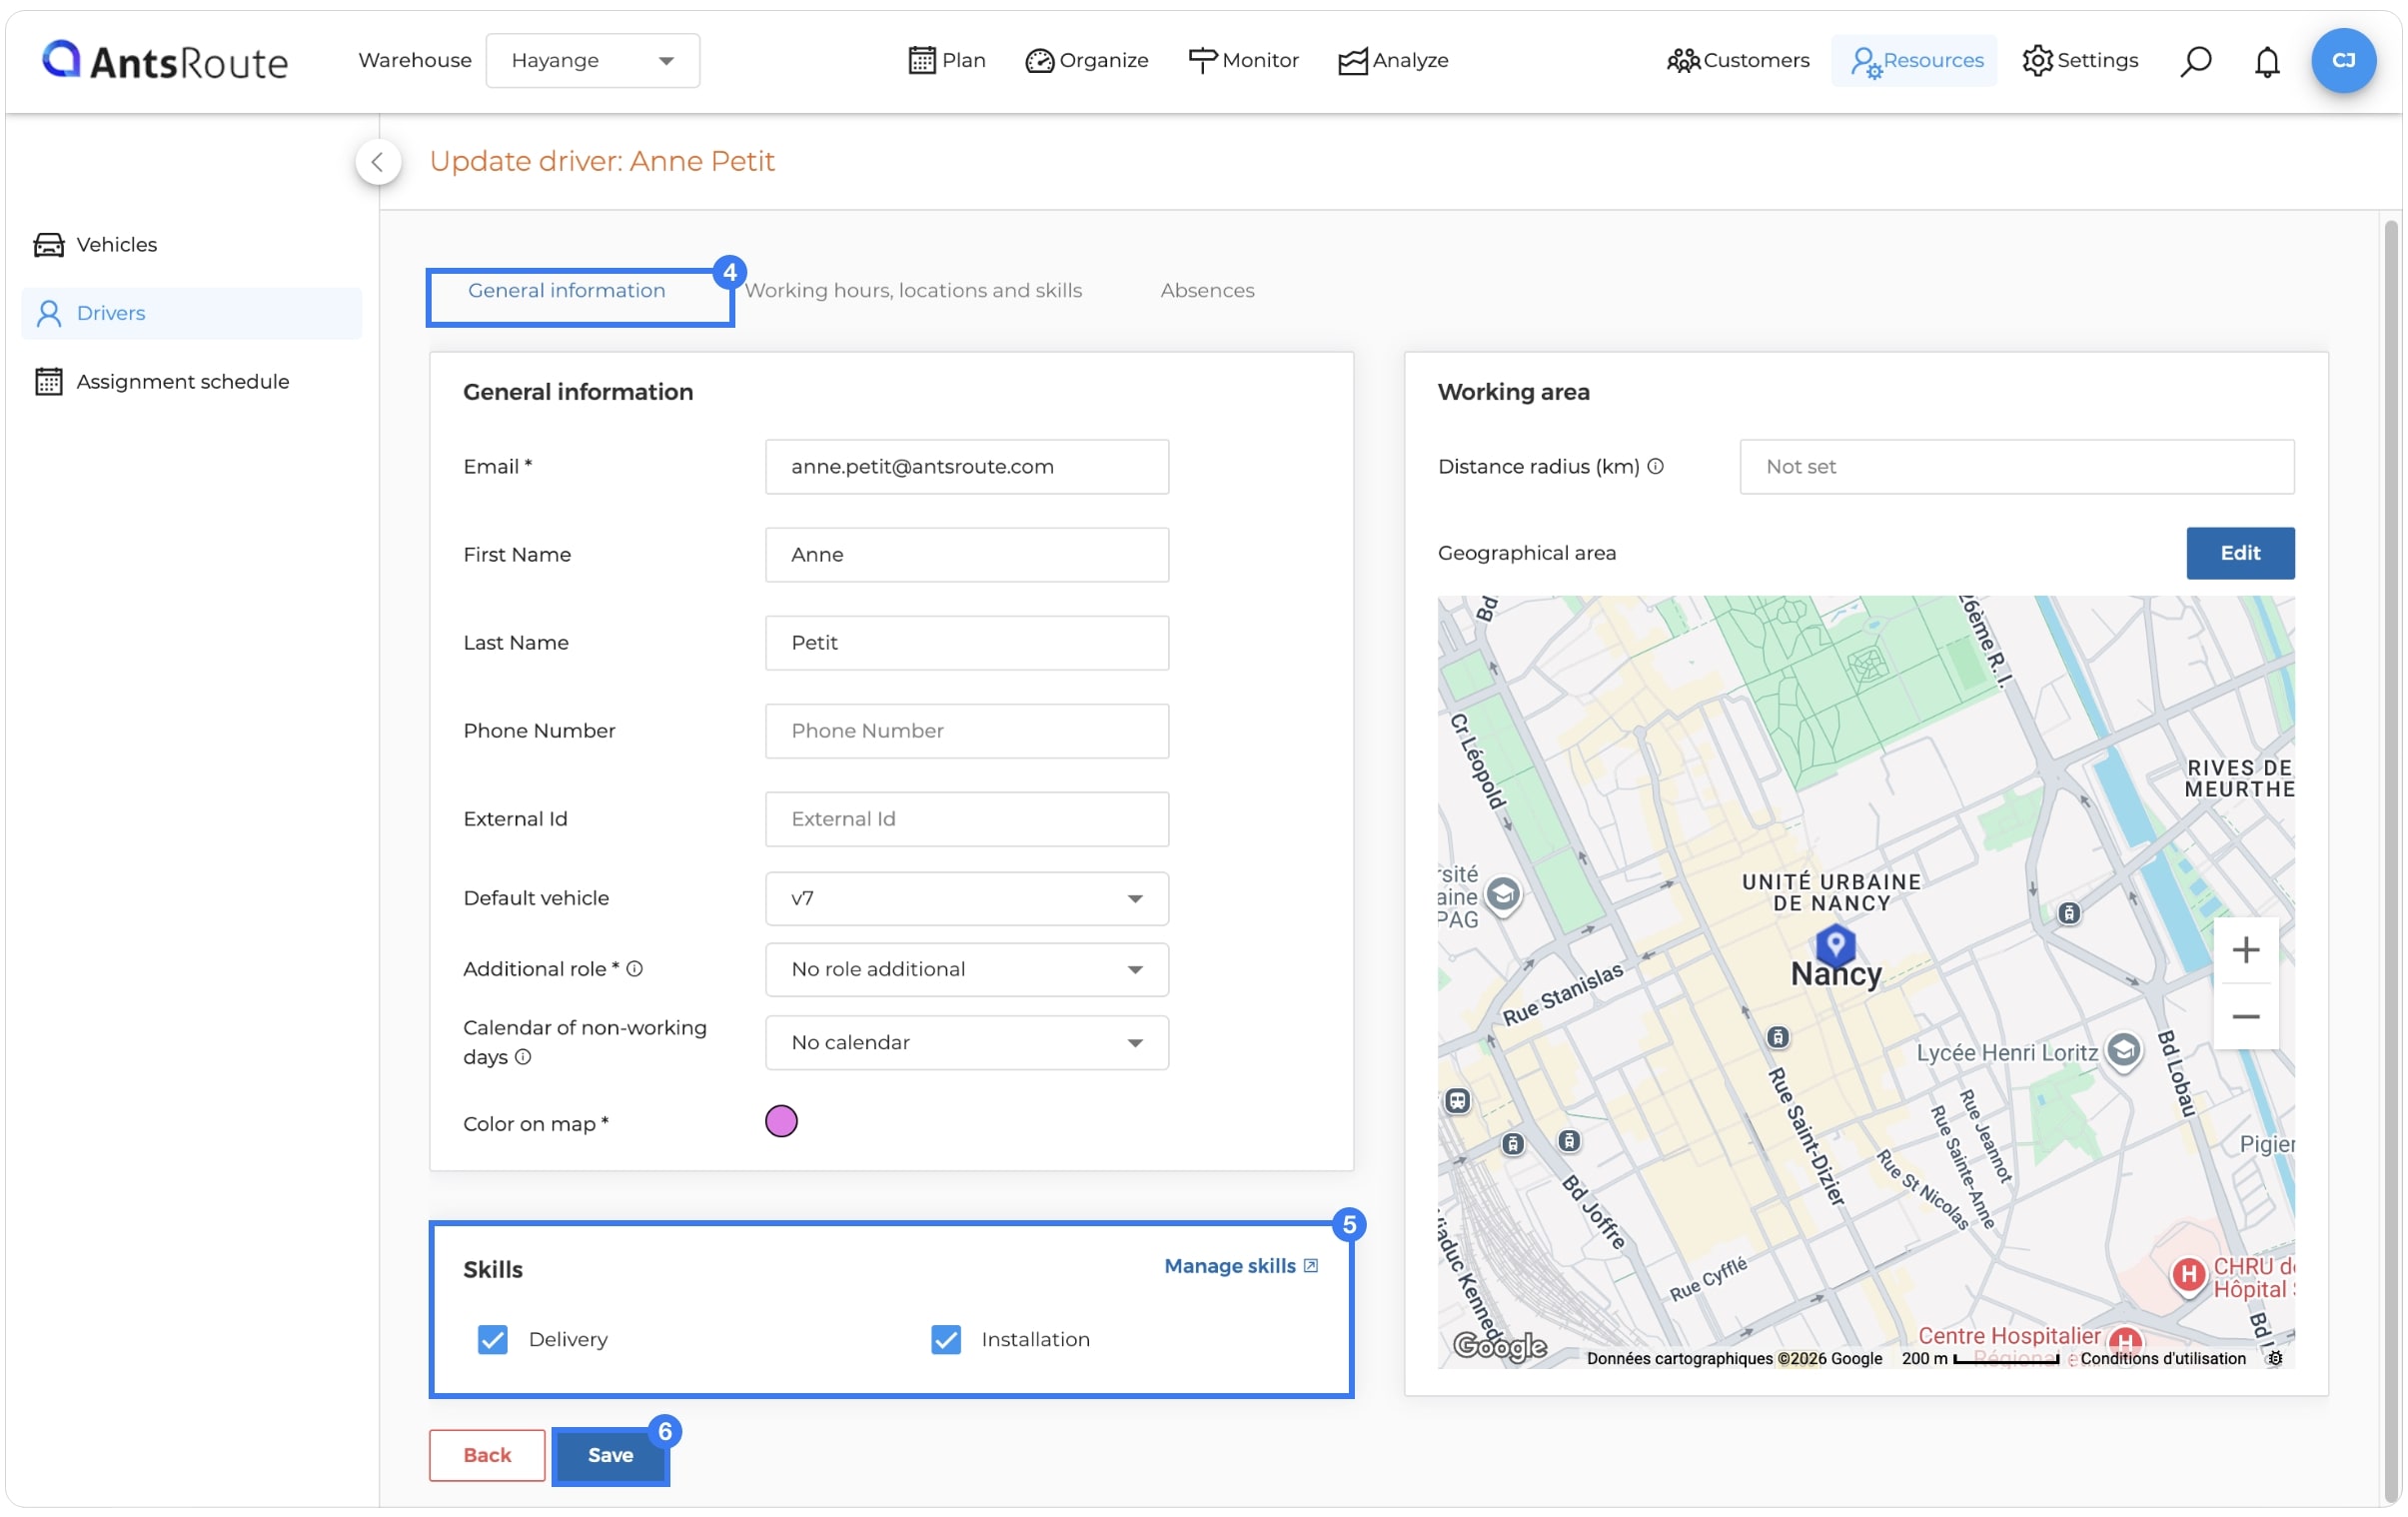The width and height of the screenshot is (2408, 1517).
Task: Click the External Id input field
Action: pos(967,819)
